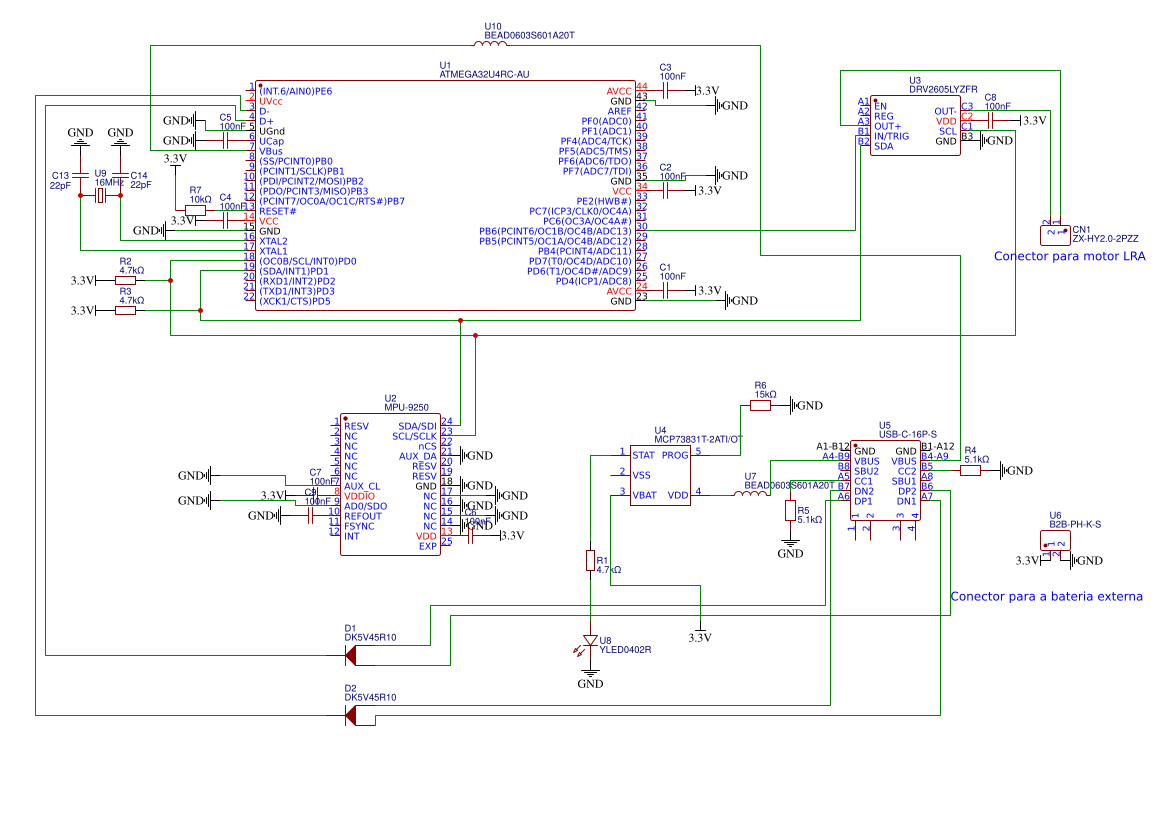Select the 15kΩ resistor R6
1169x827 pixels.
761,405
